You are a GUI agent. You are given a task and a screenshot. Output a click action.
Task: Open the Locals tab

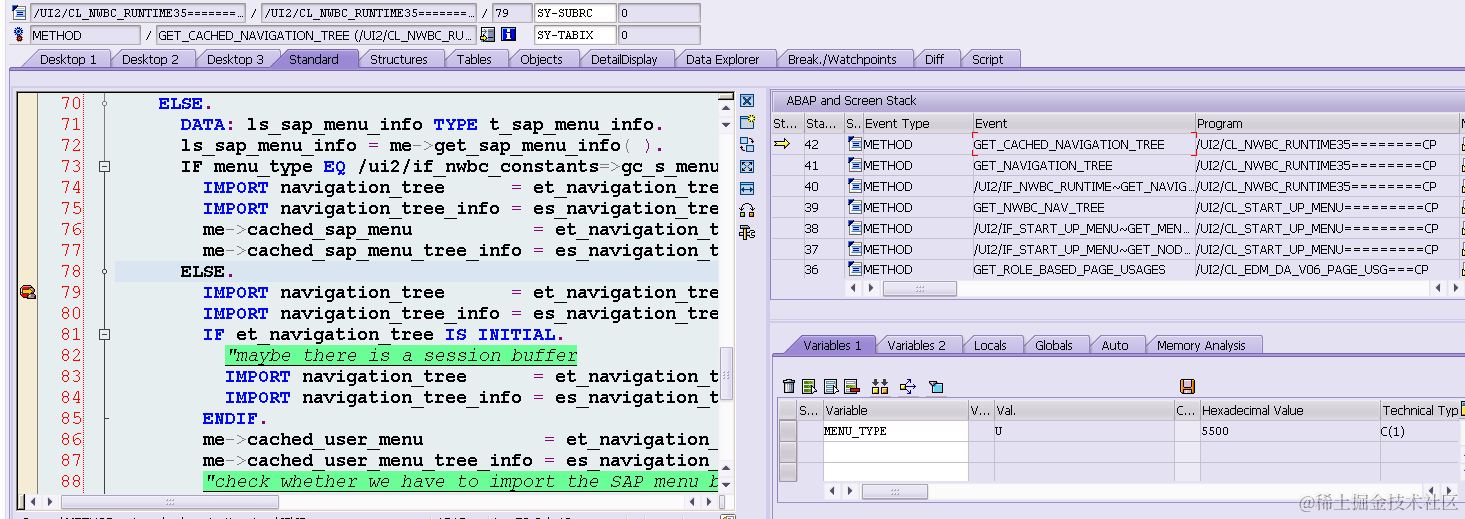coord(990,345)
